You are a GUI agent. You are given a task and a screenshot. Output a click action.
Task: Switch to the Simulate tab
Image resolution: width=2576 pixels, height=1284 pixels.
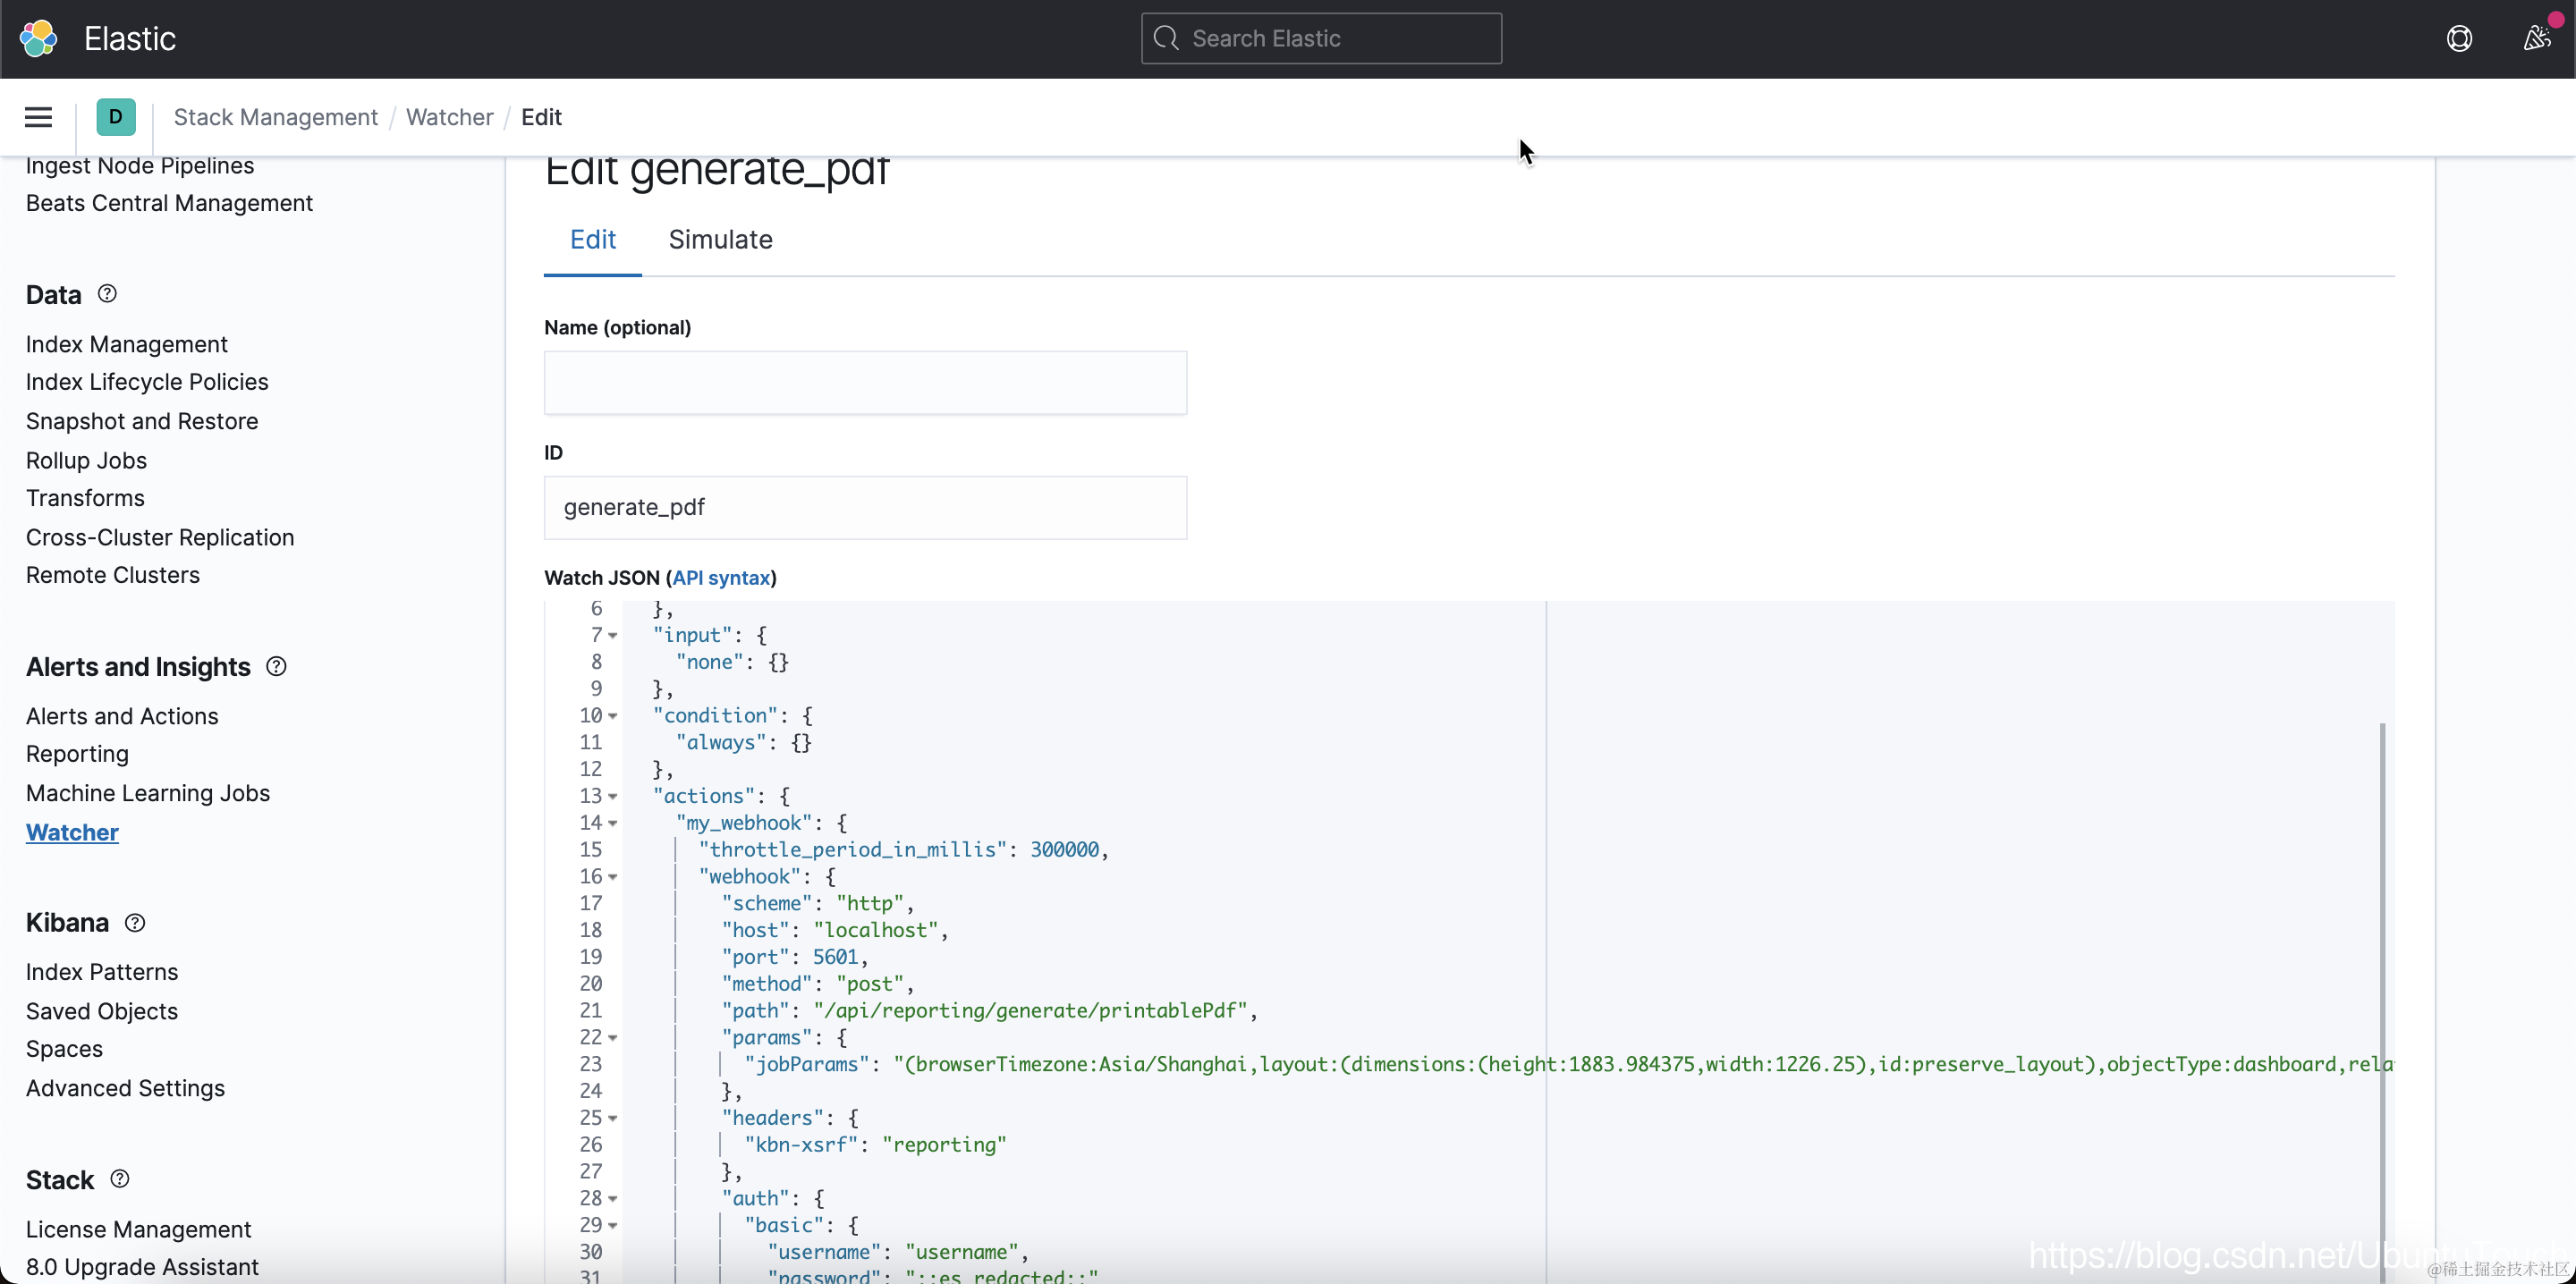(720, 240)
